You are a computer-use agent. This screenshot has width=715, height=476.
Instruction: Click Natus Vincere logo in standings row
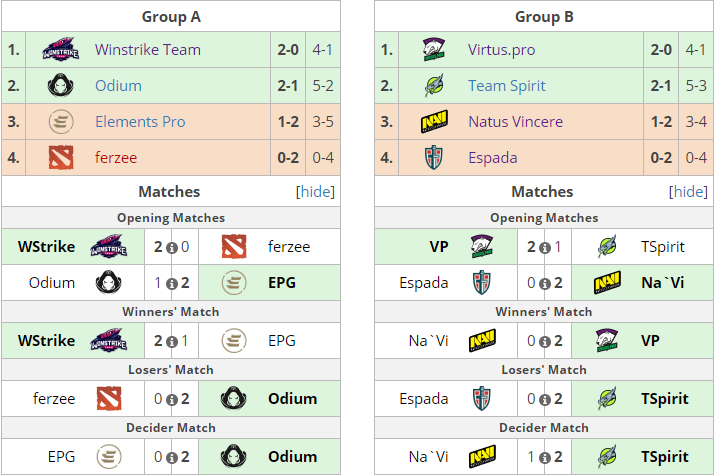click(x=434, y=122)
